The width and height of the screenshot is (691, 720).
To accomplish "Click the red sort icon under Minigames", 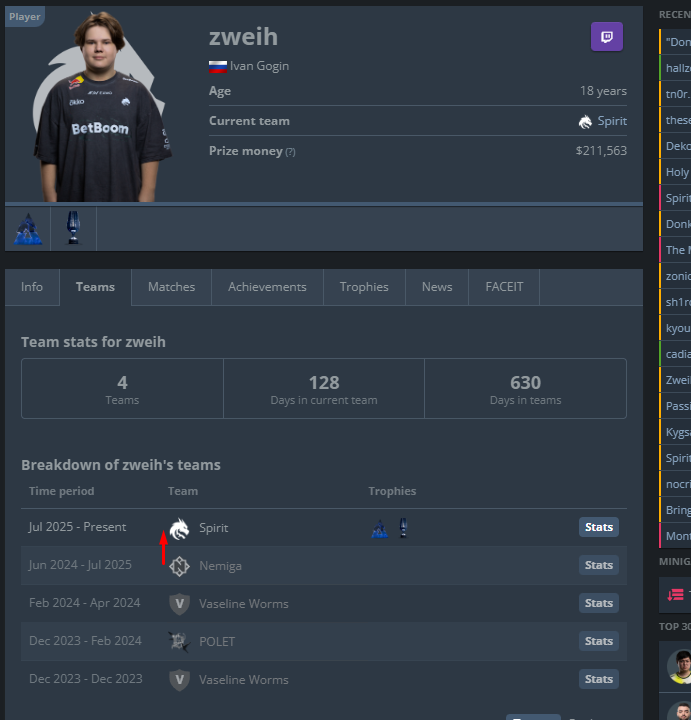I will click(675, 595).
